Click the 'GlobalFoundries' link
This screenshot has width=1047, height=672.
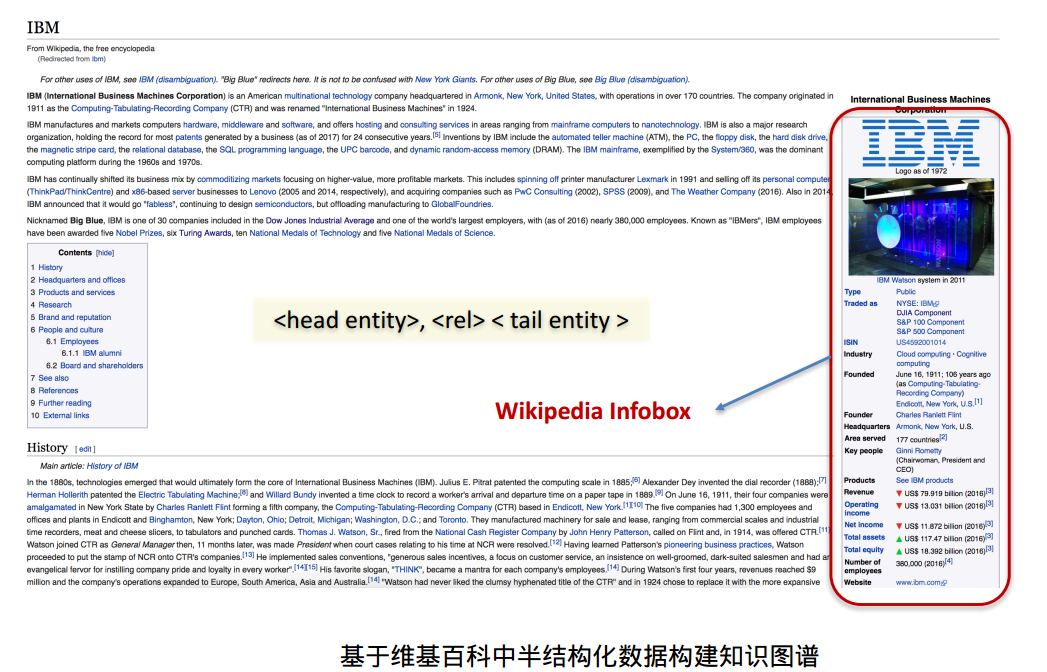[461, 205]
